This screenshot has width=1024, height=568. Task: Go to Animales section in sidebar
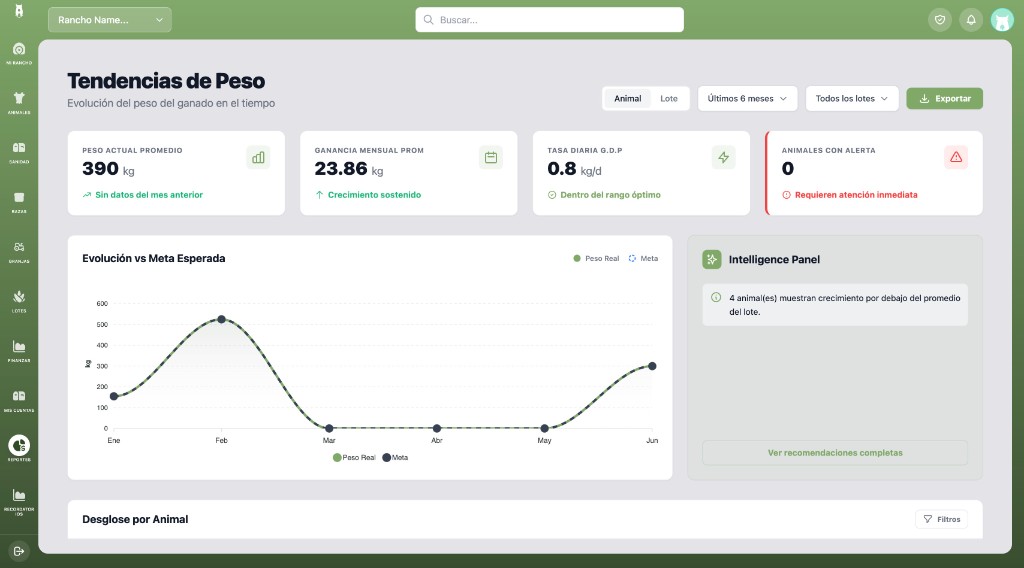19,103
